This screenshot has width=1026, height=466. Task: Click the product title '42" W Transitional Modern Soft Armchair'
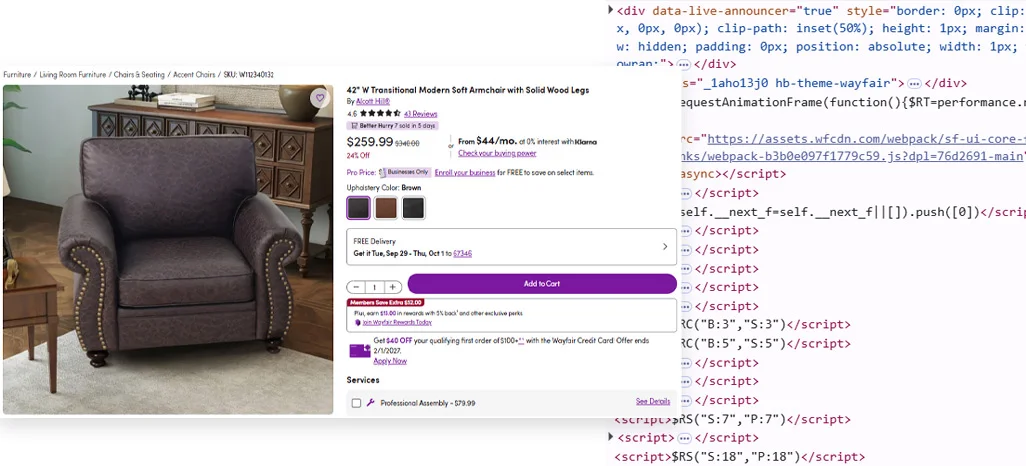click(x=468, y=90)
